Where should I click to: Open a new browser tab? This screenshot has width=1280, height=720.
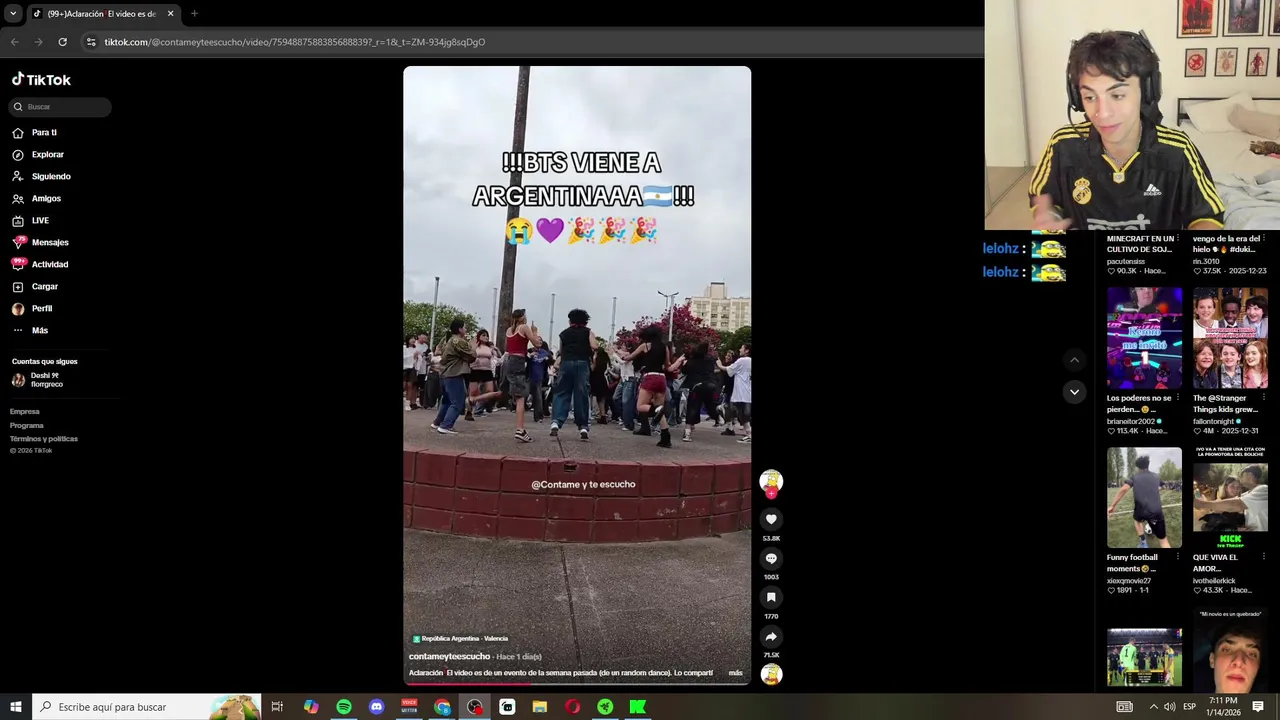[x=194, y=14]
